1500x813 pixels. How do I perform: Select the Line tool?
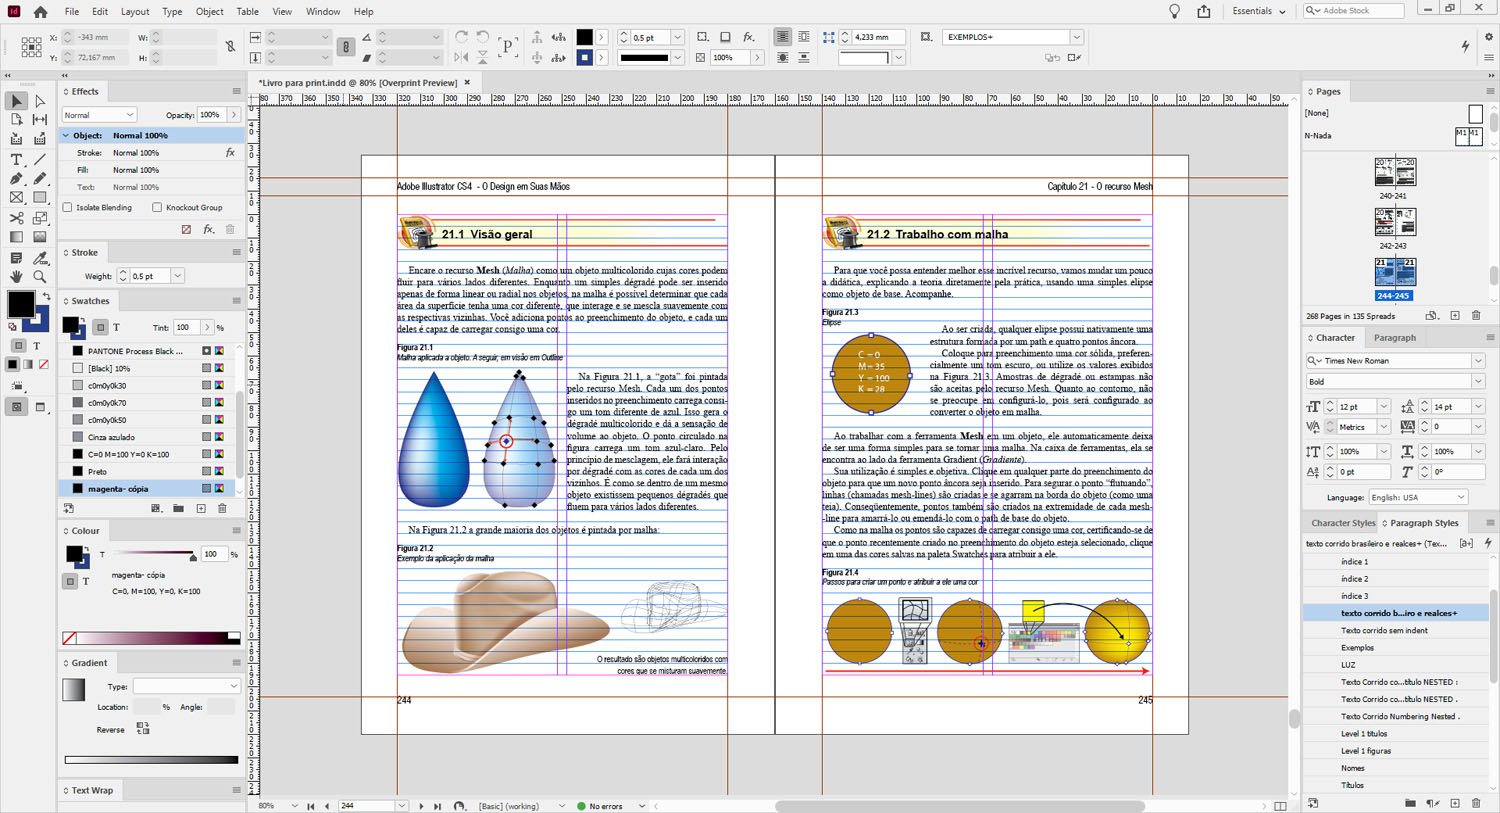(x=40, y=159)
